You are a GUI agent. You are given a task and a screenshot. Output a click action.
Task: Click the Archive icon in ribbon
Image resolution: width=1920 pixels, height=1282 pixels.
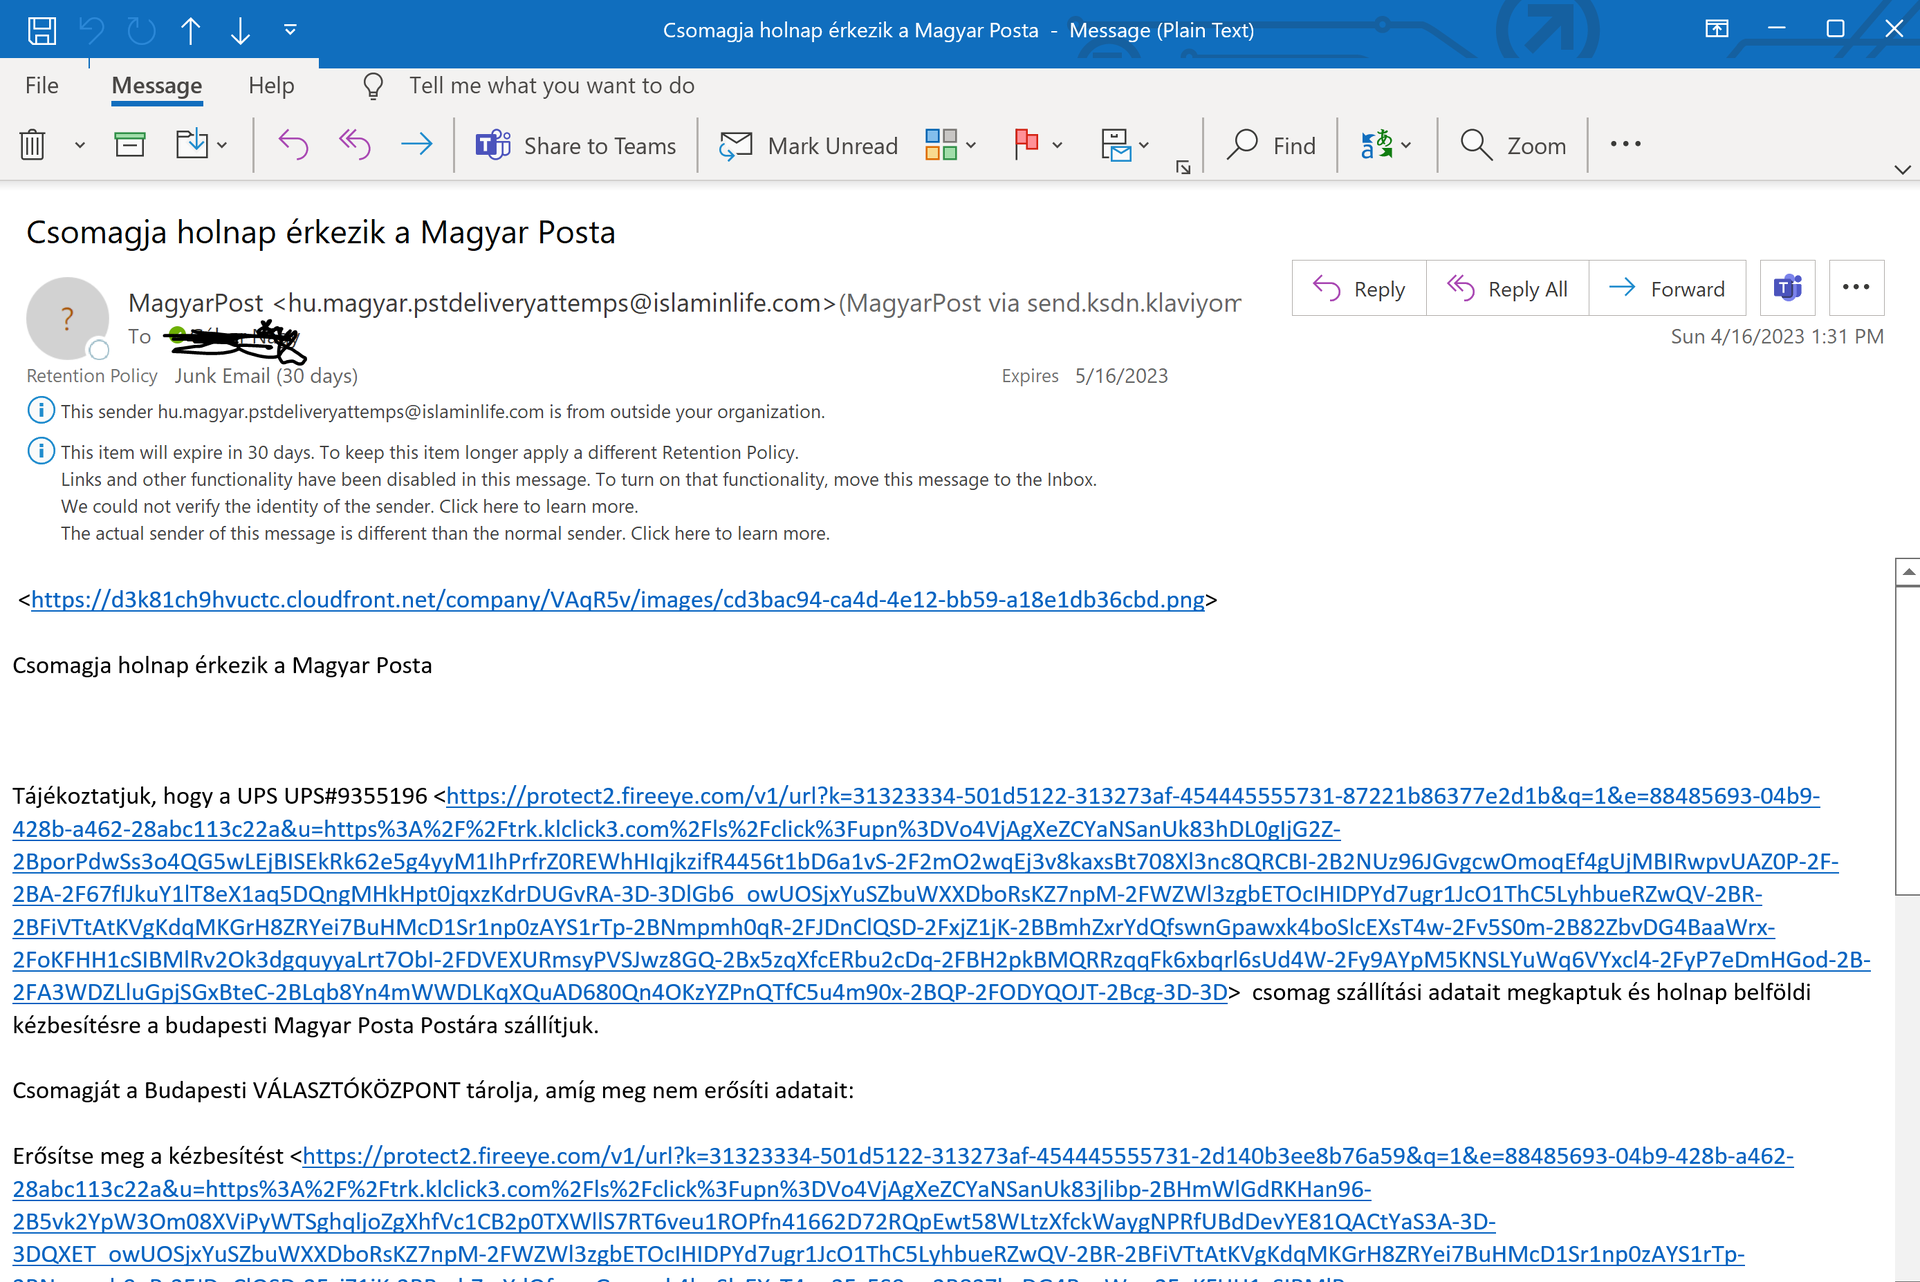(x=130, y=146)
